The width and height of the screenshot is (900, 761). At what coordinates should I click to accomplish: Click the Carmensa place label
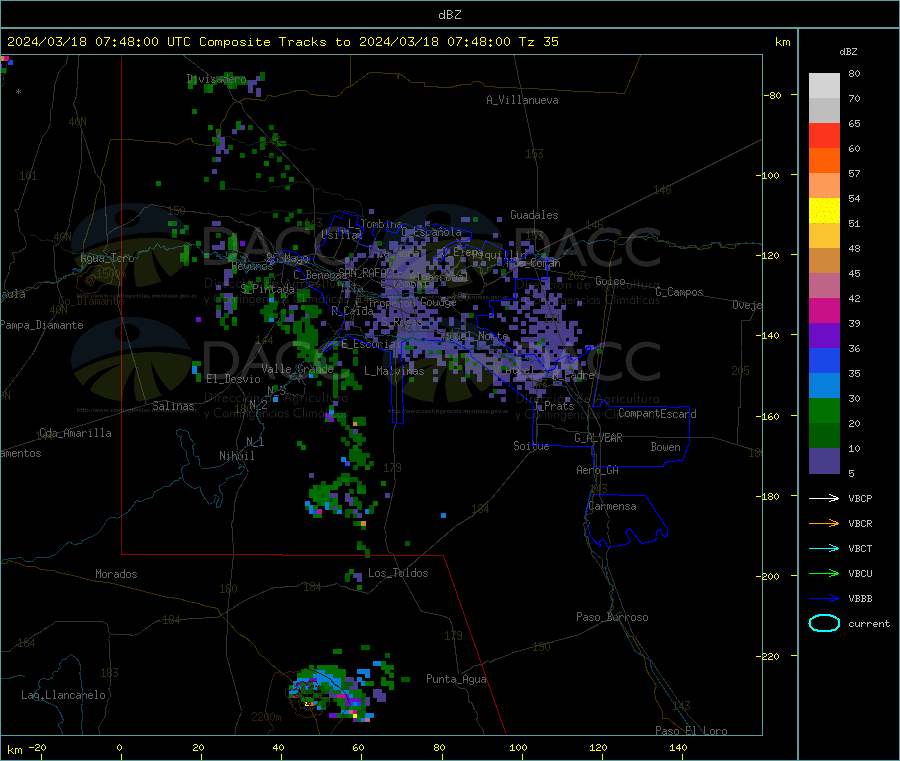click(612, 506)
